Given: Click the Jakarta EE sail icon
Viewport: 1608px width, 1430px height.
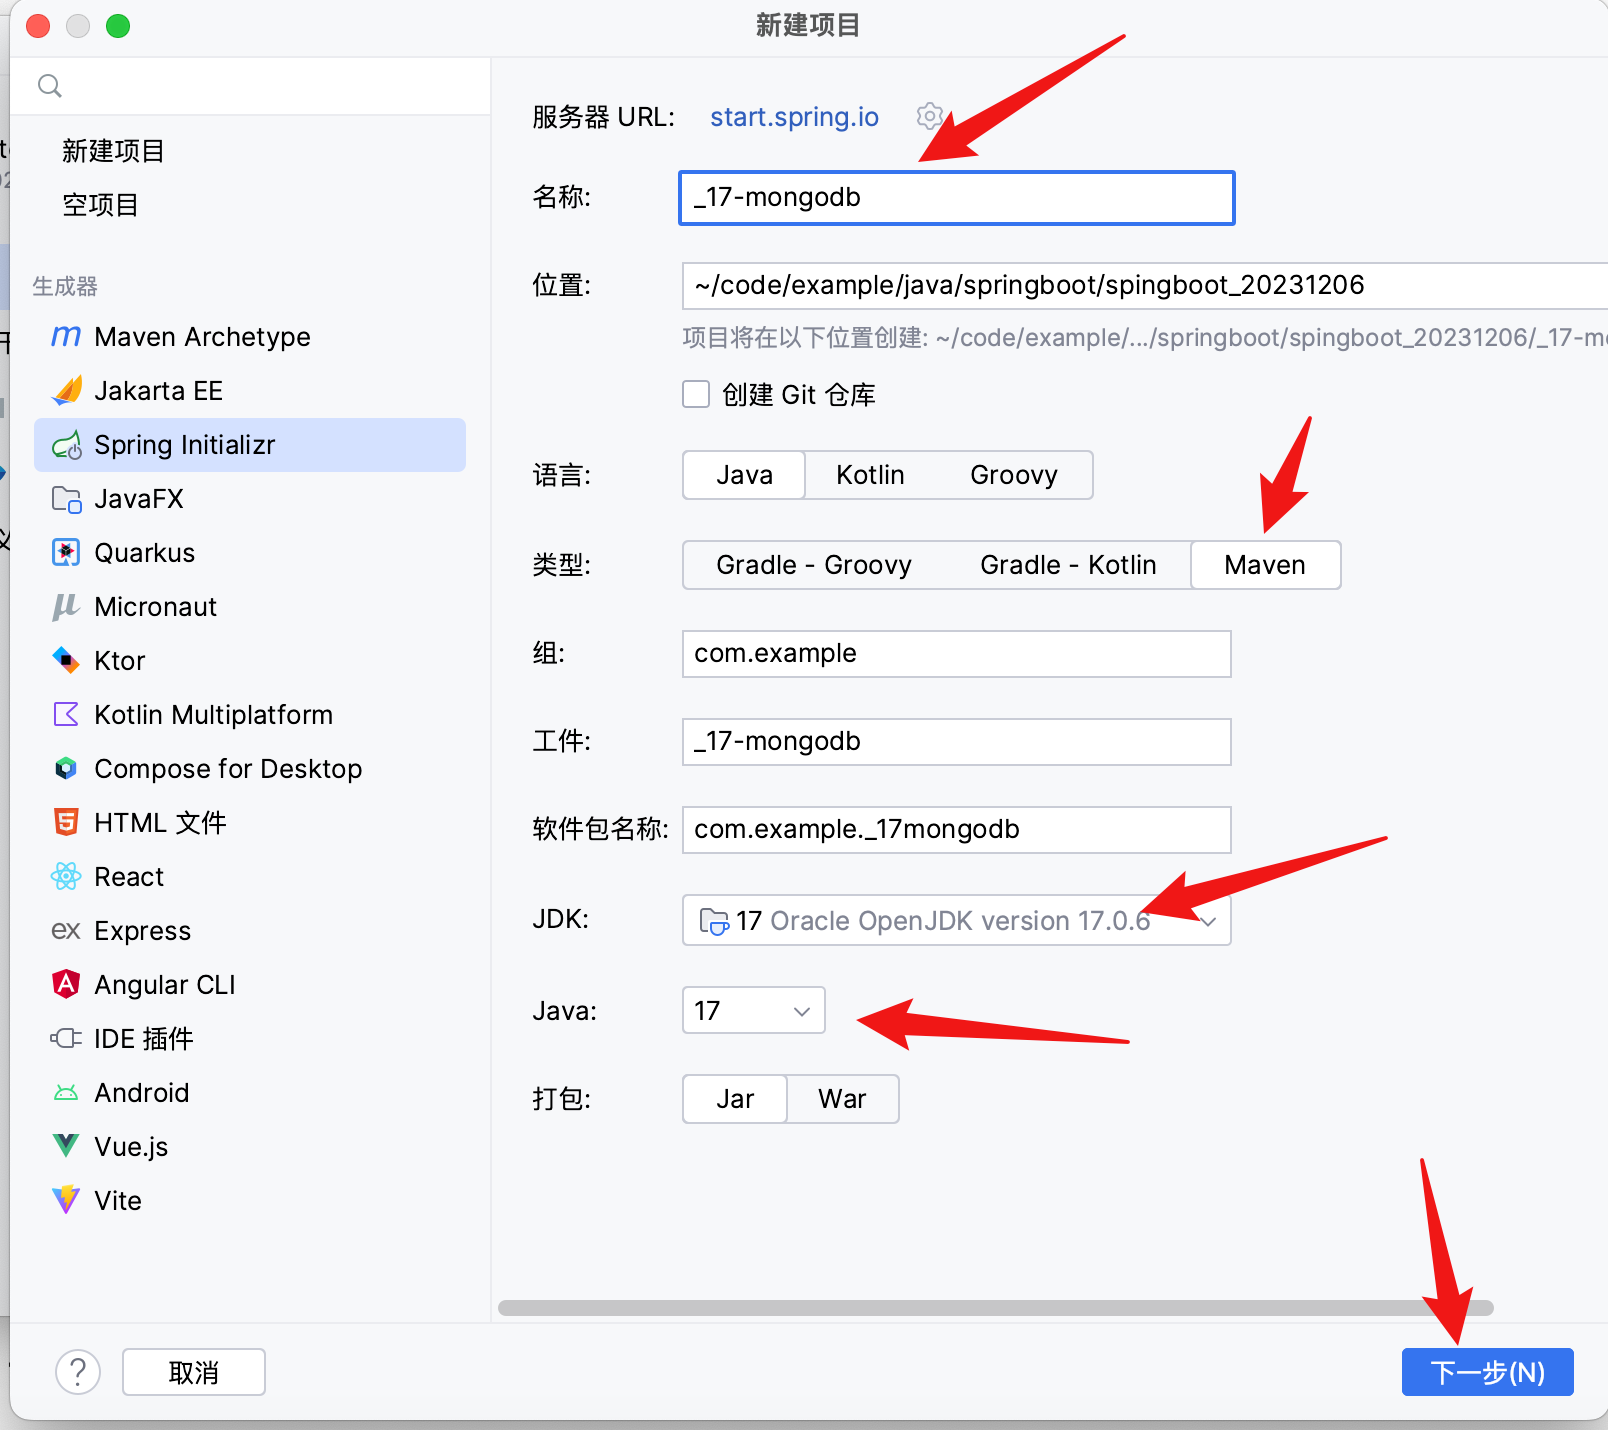Looking at the screenshot, I should pos(66,391).
